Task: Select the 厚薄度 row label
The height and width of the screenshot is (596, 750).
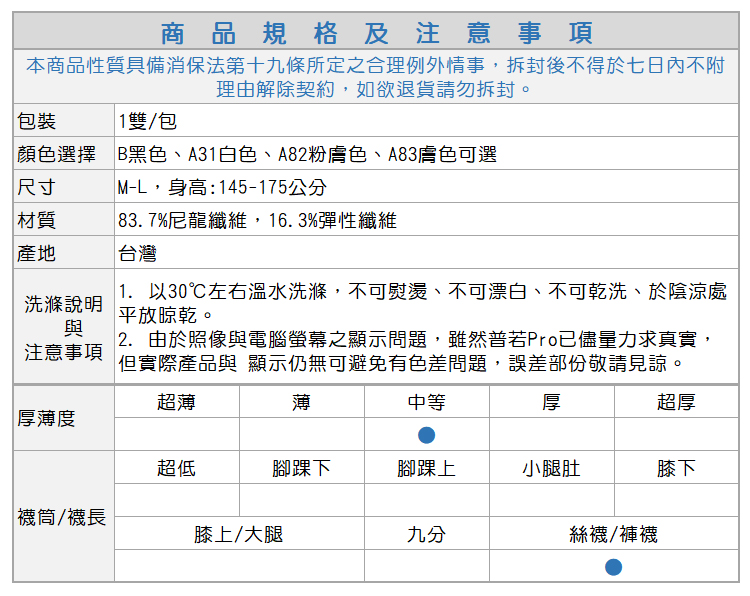Action: pos(46,418)
